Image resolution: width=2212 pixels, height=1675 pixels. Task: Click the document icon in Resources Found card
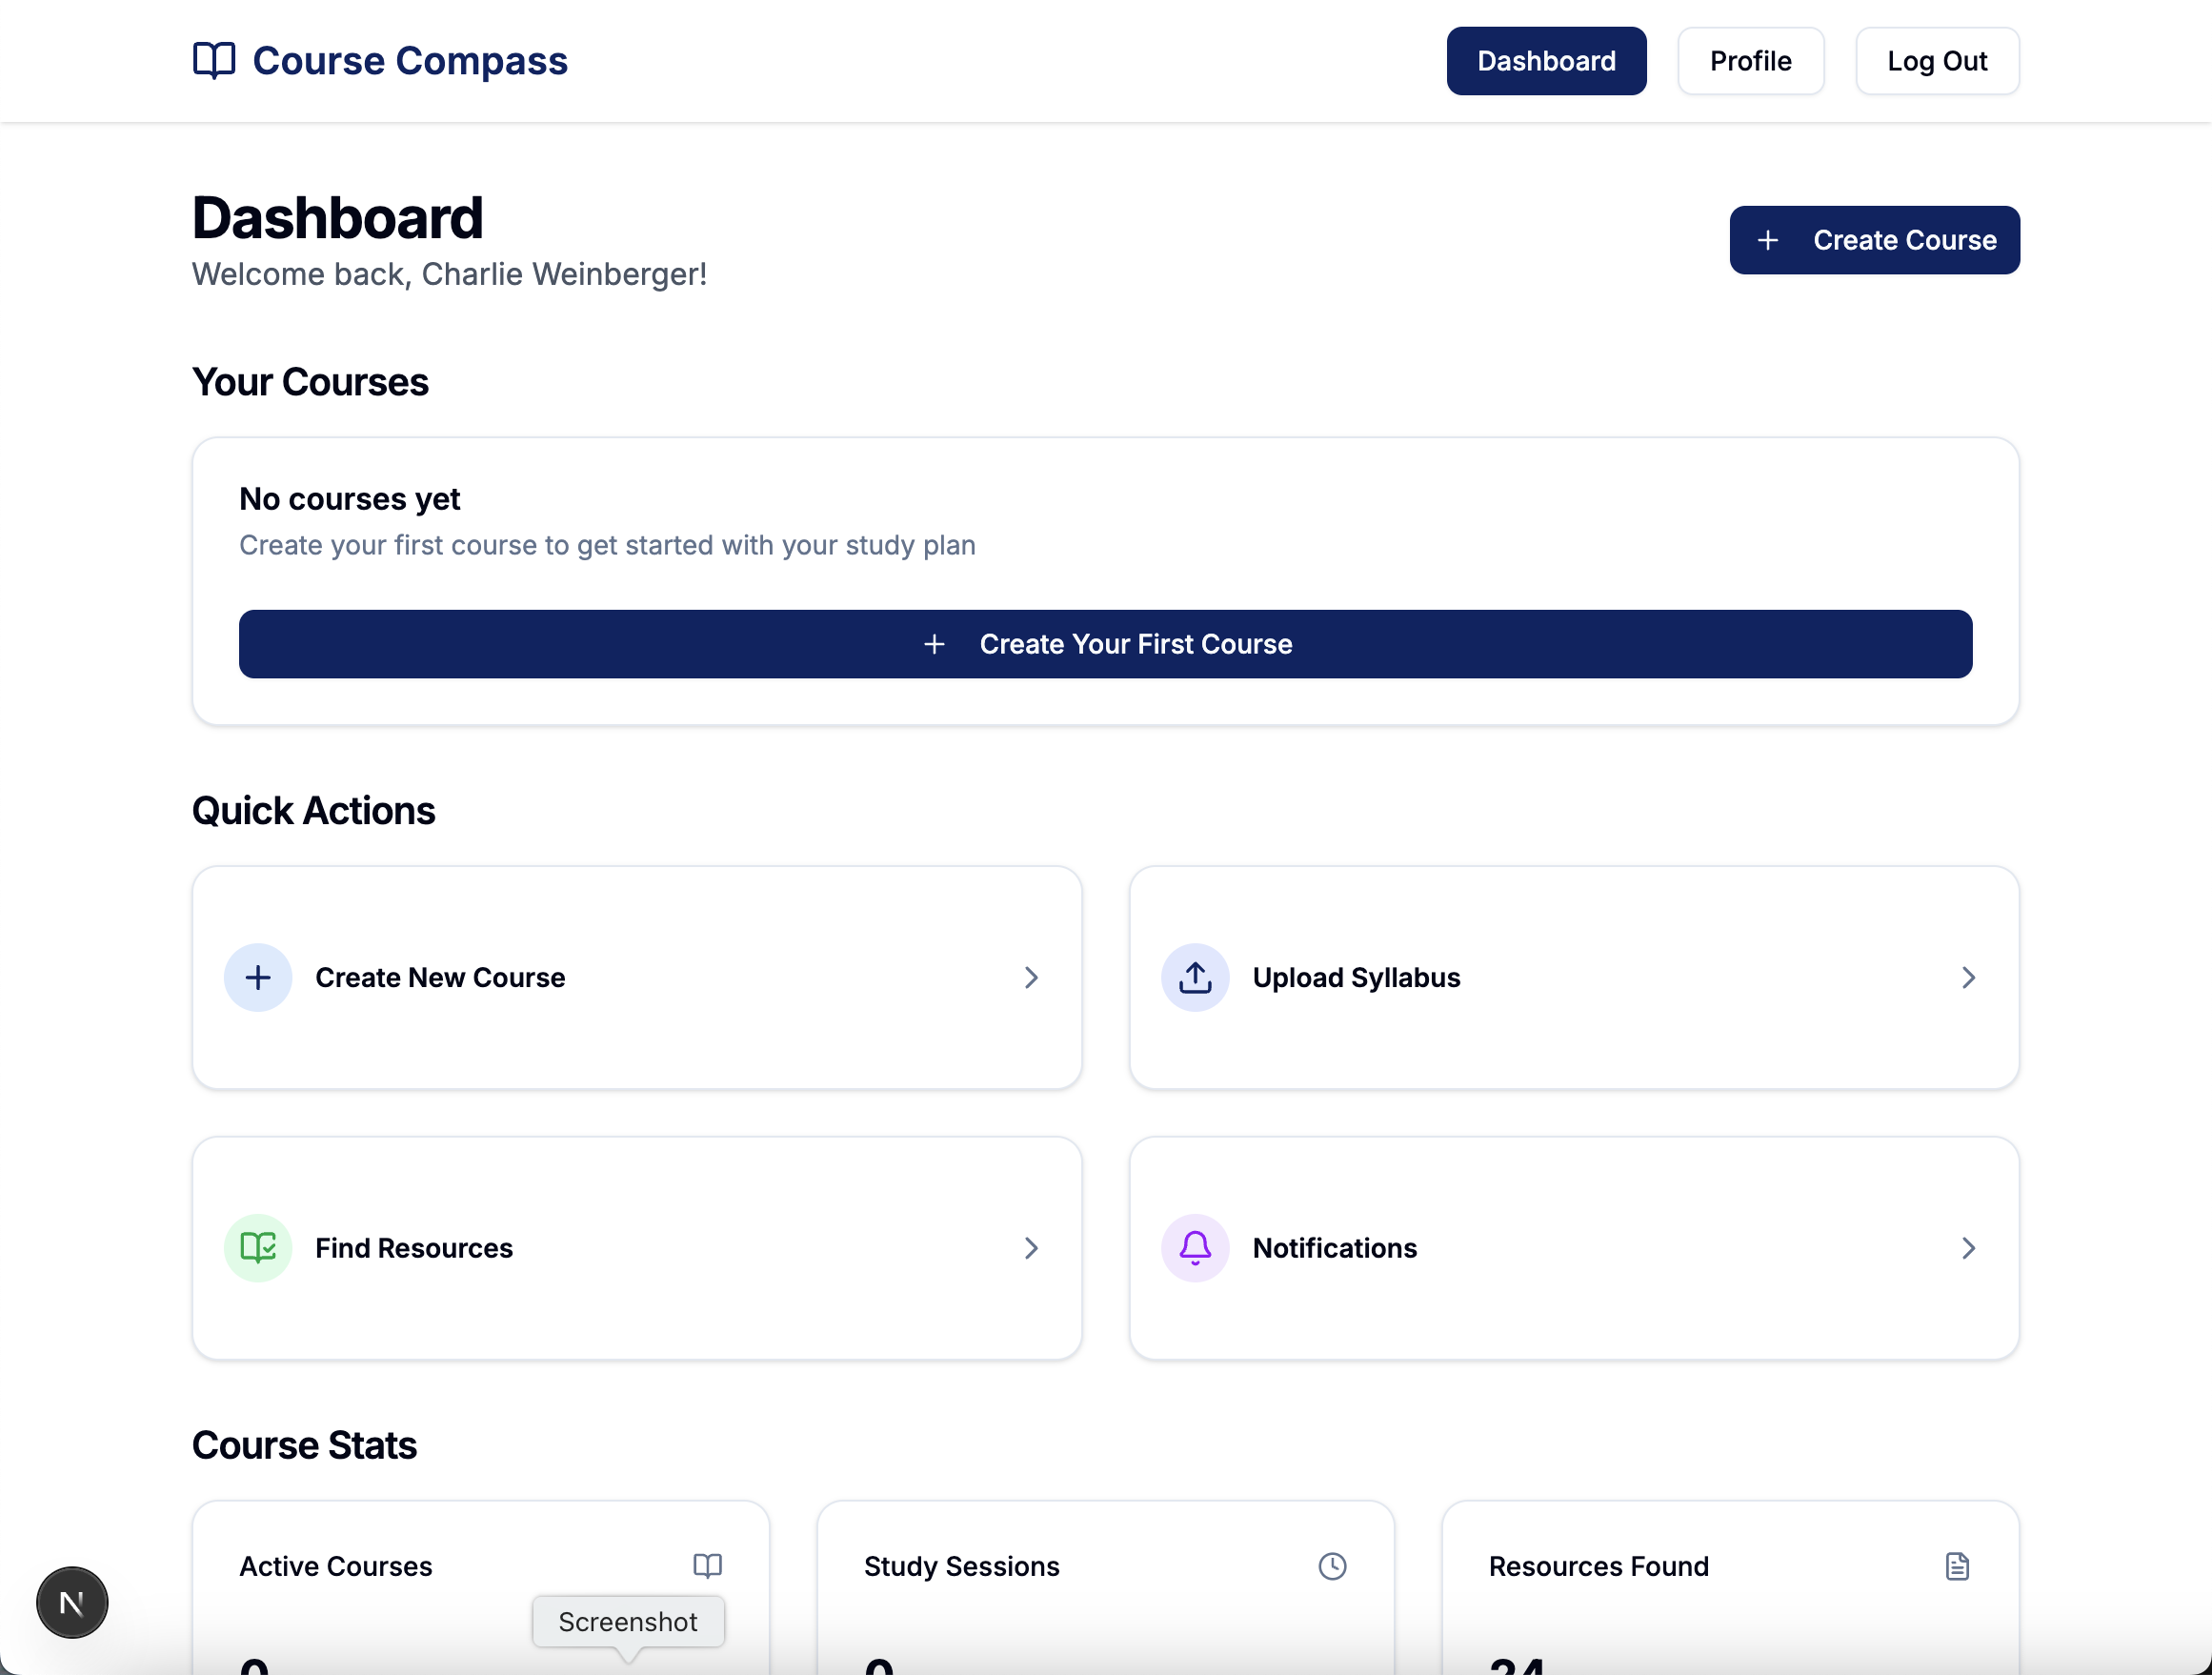coord(1957,1565)
